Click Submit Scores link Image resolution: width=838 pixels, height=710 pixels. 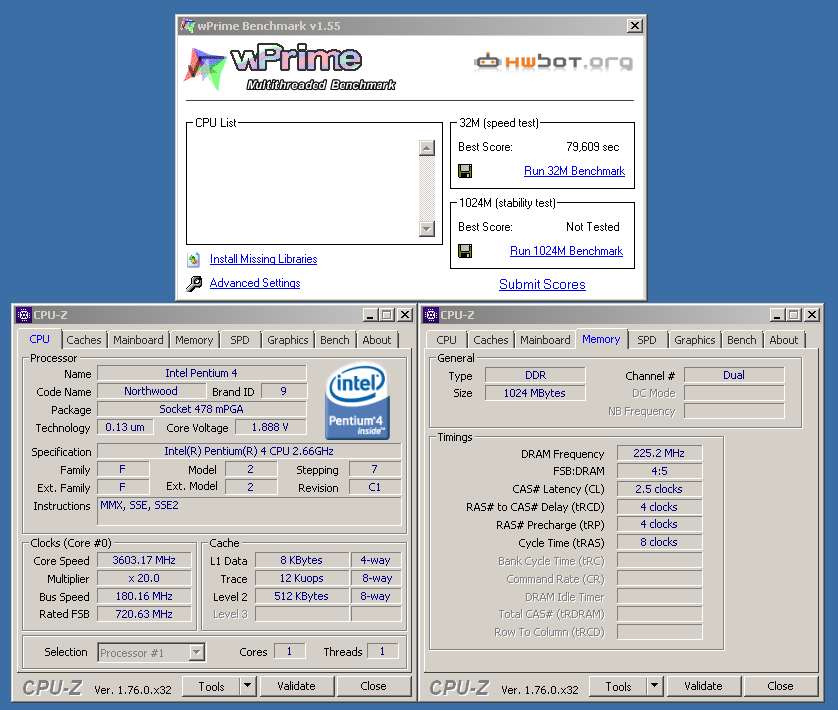point(542,284)
